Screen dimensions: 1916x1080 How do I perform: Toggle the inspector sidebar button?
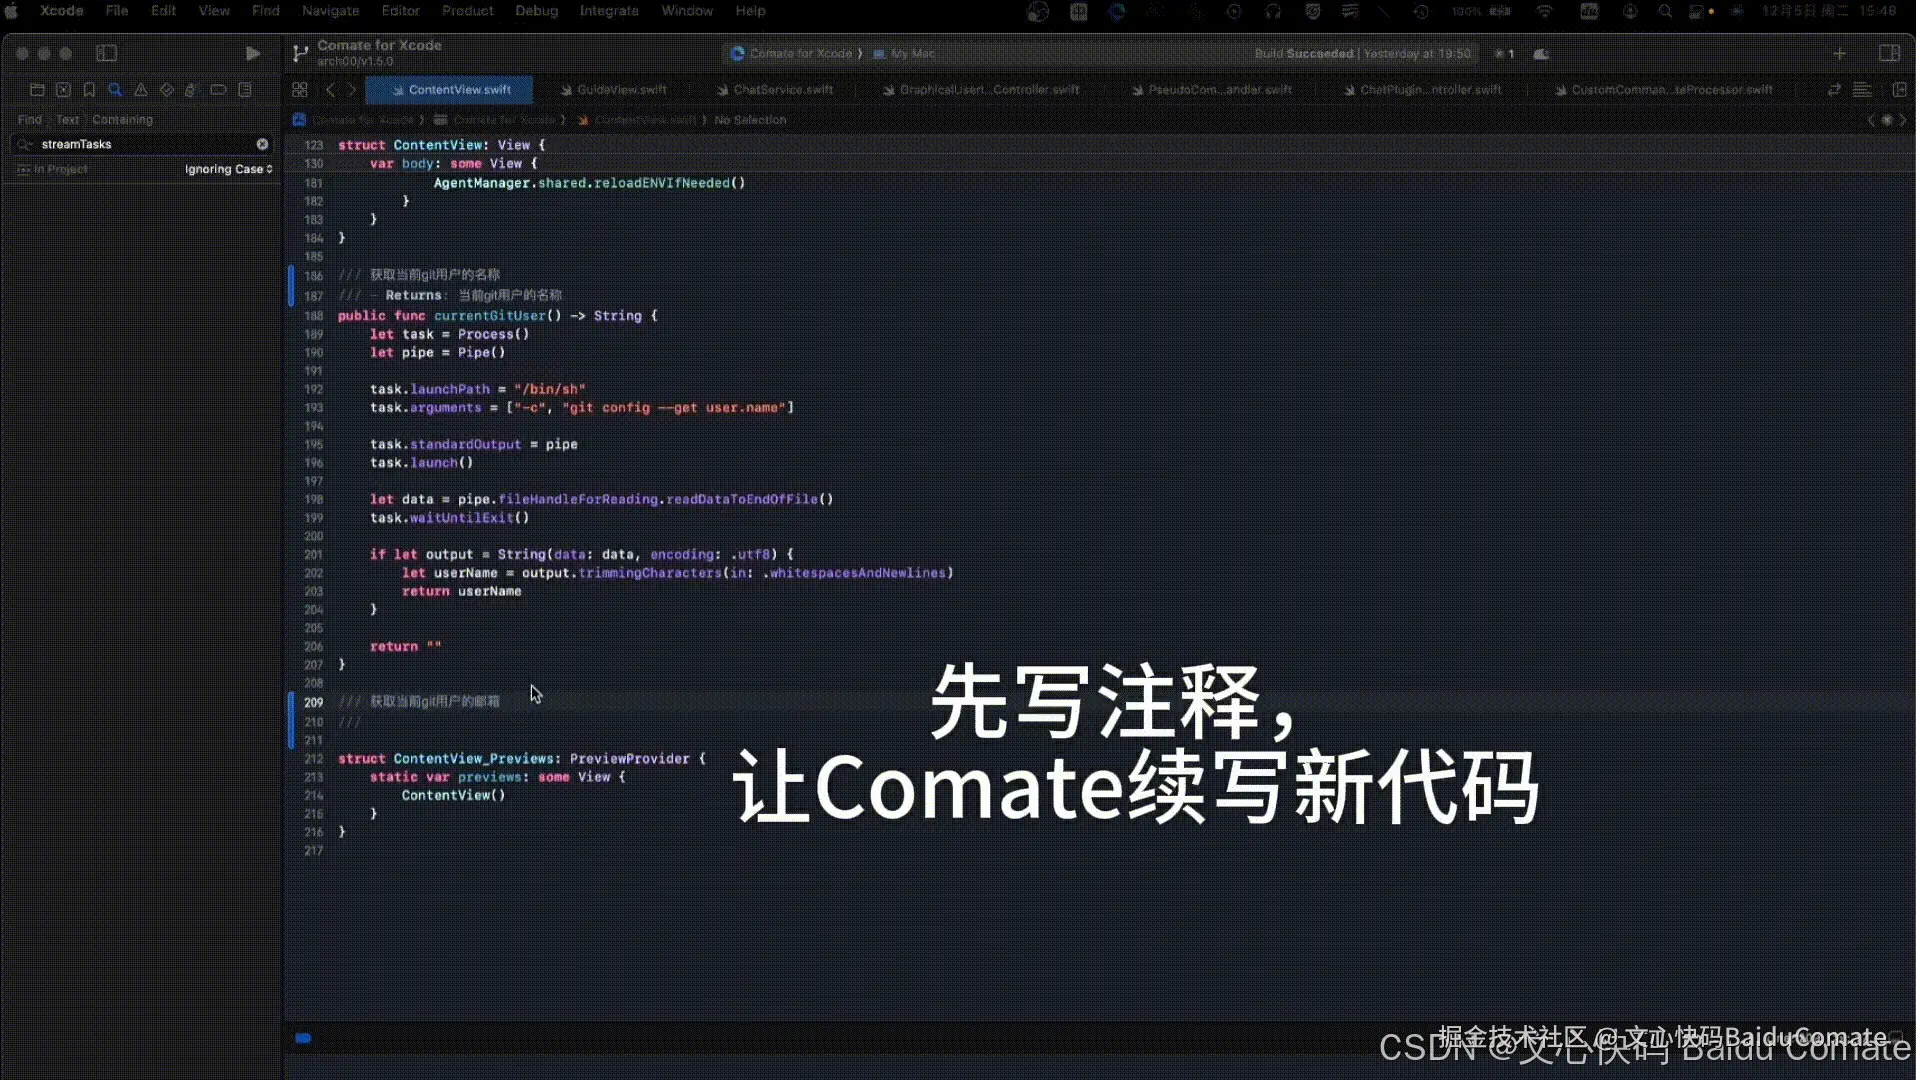point(1889,54)
